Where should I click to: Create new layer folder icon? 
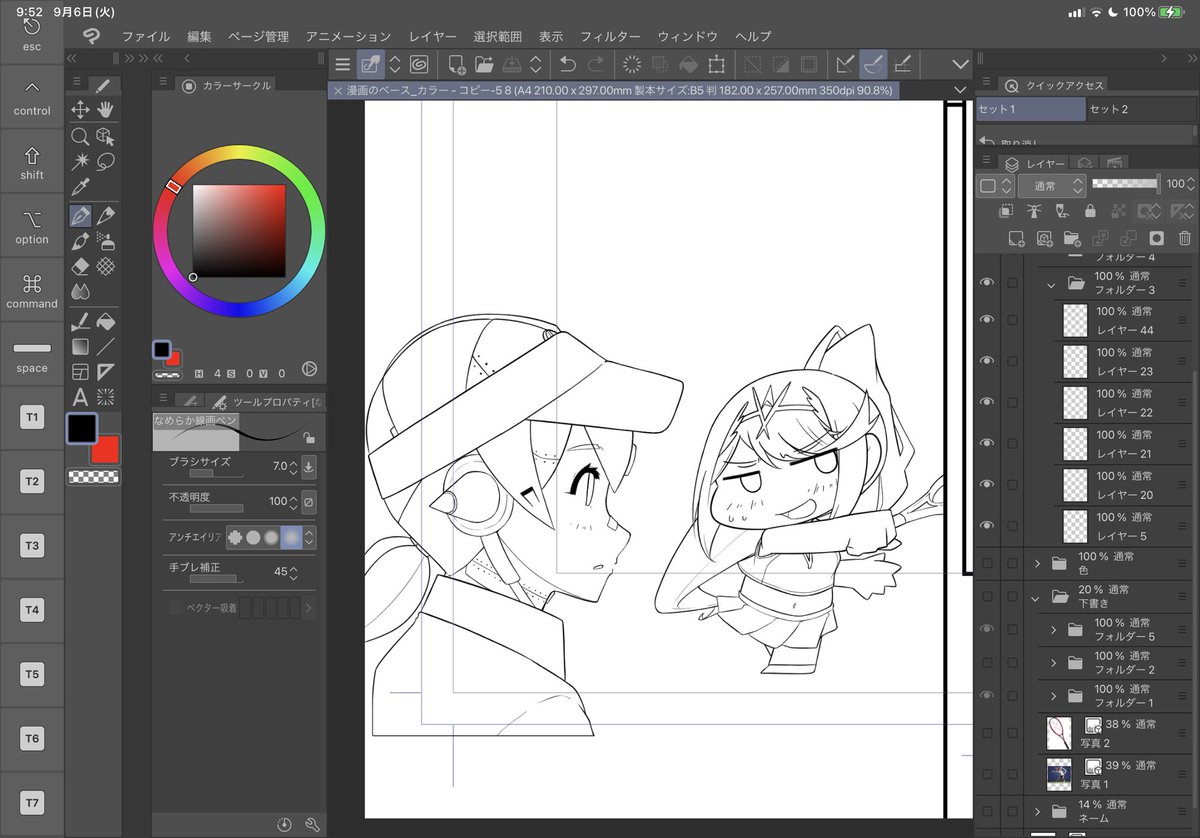pyautogui.click(x=1072, y=238)
